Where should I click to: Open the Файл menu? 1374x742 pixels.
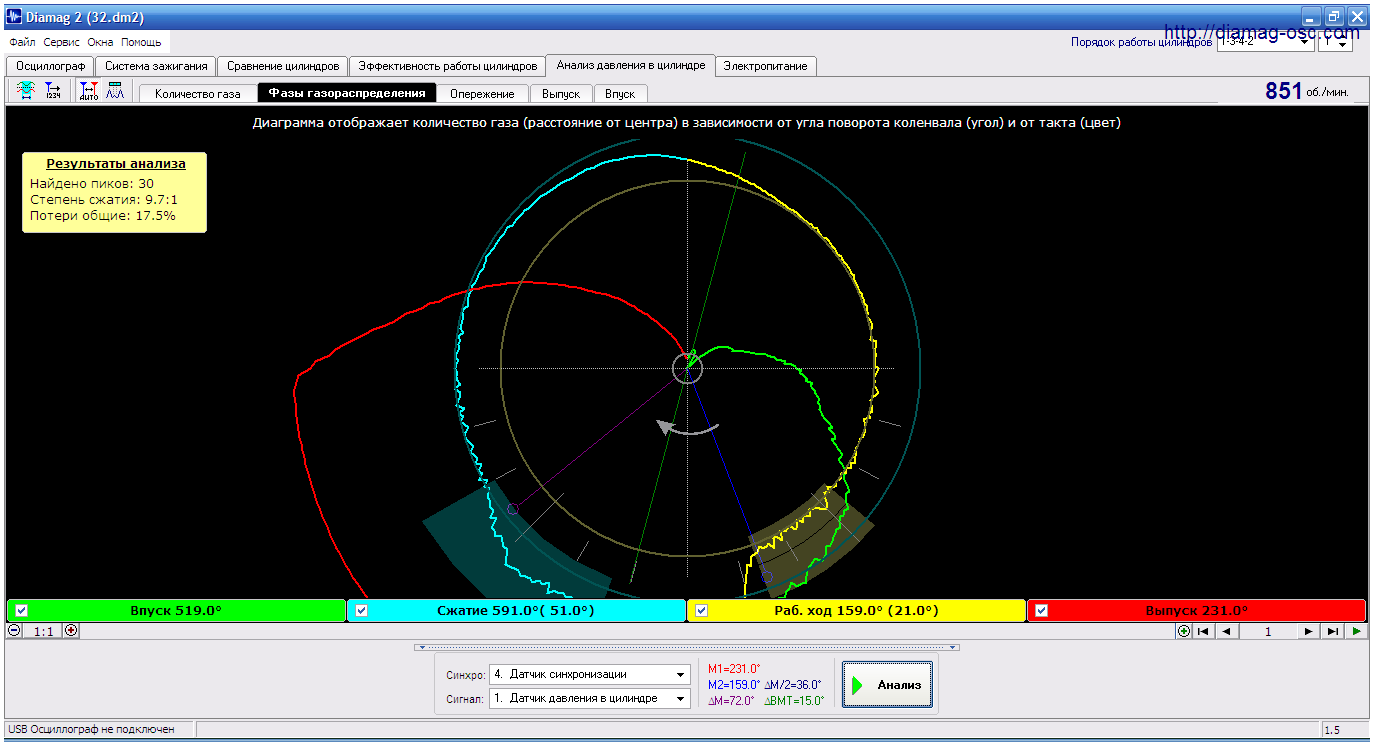(22, 42)
